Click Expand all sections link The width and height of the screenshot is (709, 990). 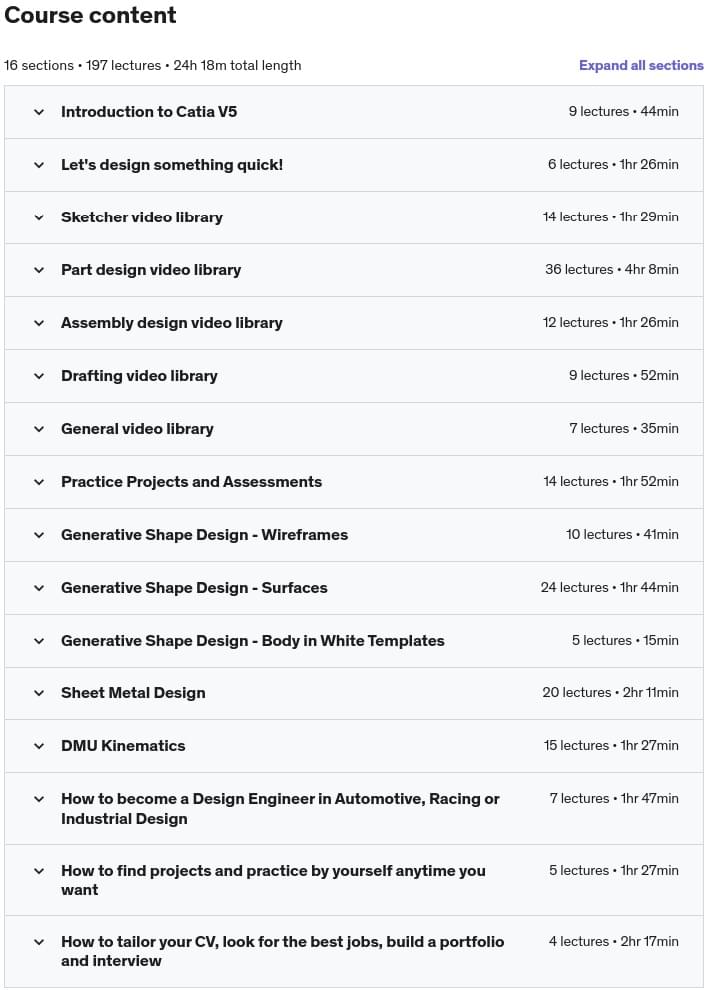pos(641,65)
